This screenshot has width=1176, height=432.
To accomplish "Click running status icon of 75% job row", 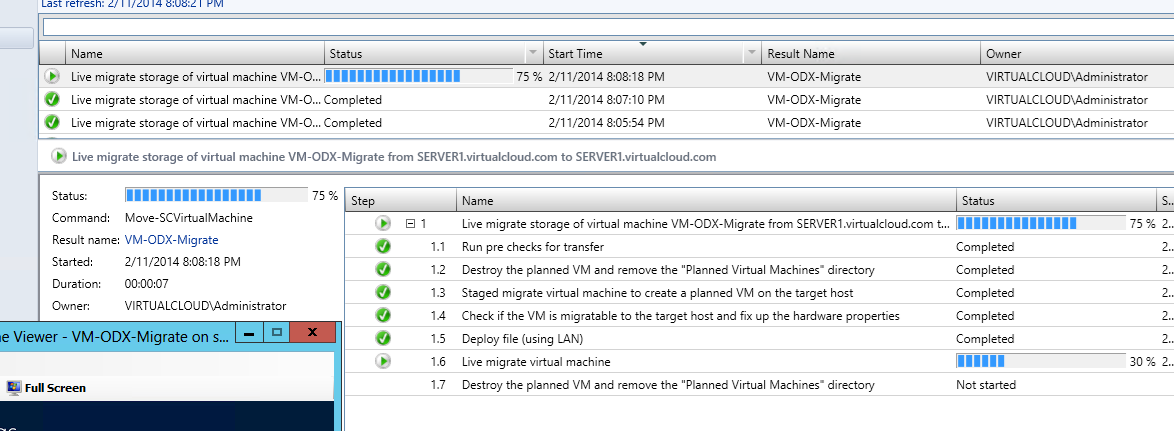I will pos(52,76).
